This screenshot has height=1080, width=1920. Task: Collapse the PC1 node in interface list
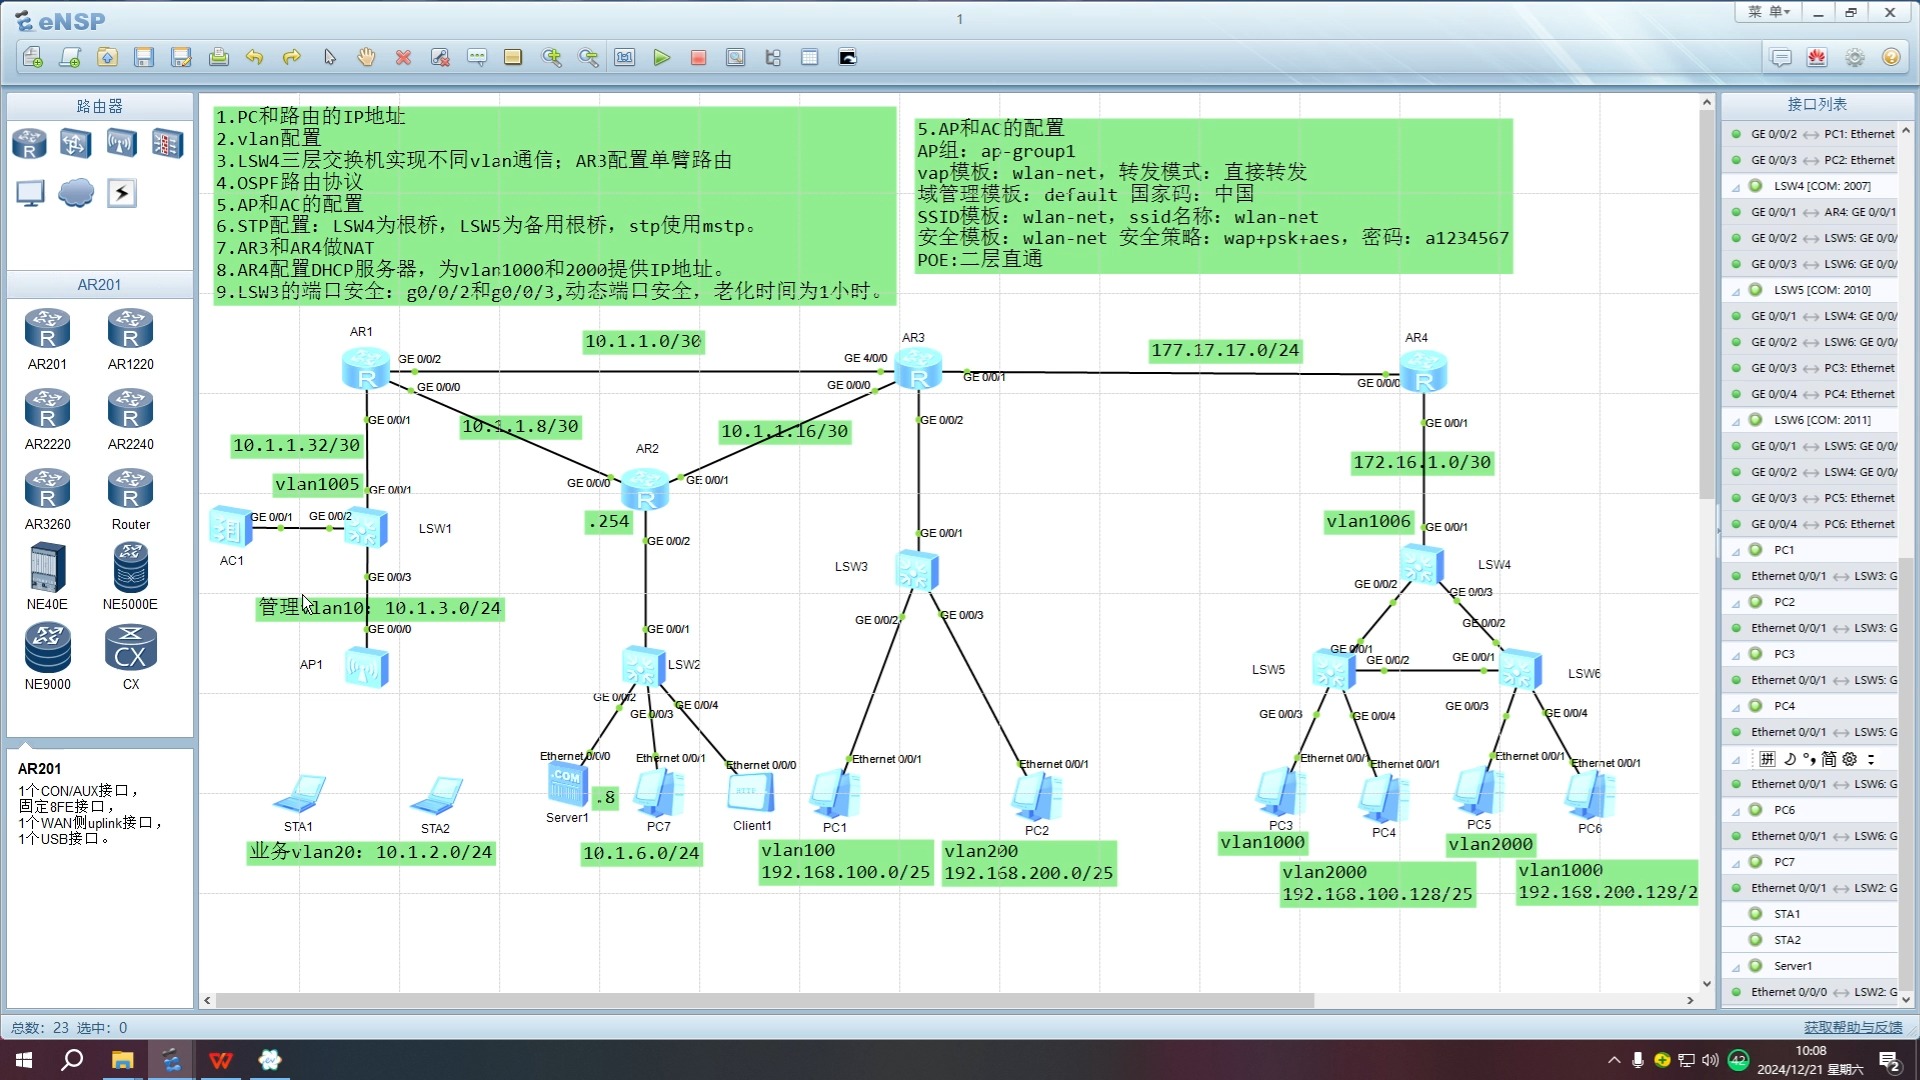click(1736, 550)
